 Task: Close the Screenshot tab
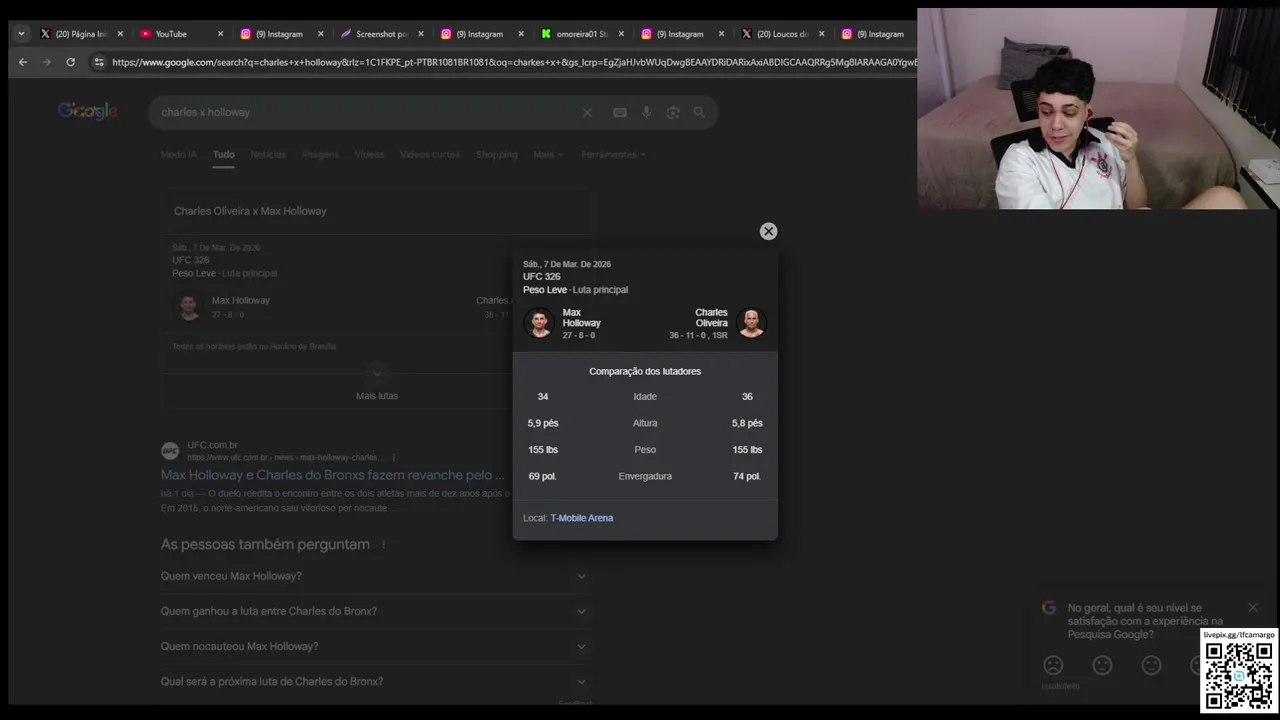[421, 34]
